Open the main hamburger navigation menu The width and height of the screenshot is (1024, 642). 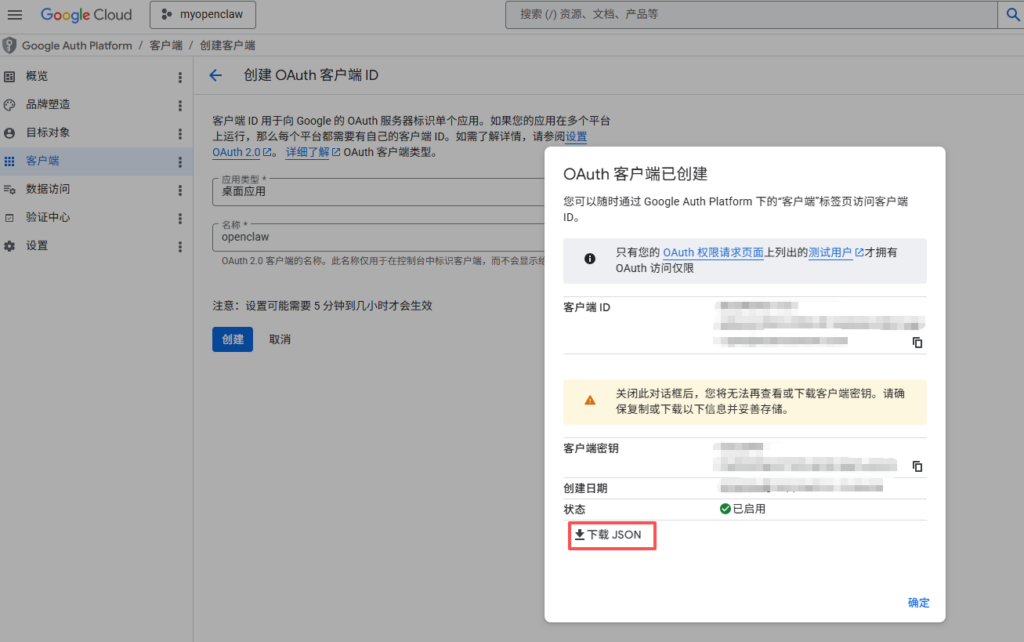click(x=14, y=14)
